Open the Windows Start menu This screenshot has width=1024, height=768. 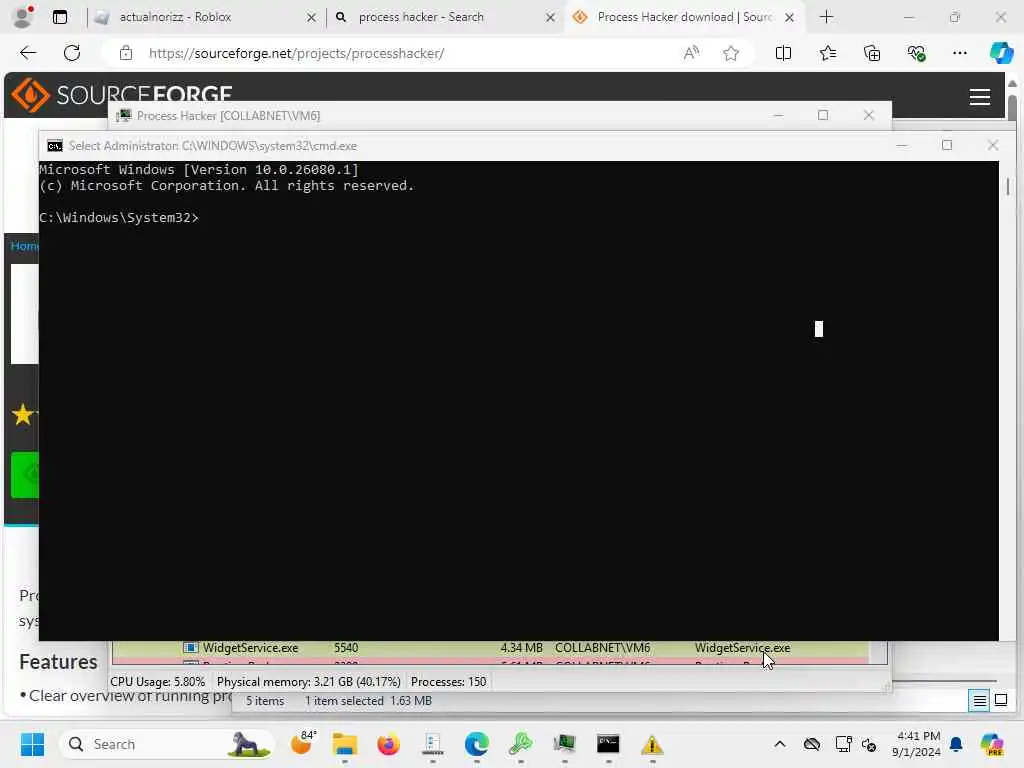(32, 744)
